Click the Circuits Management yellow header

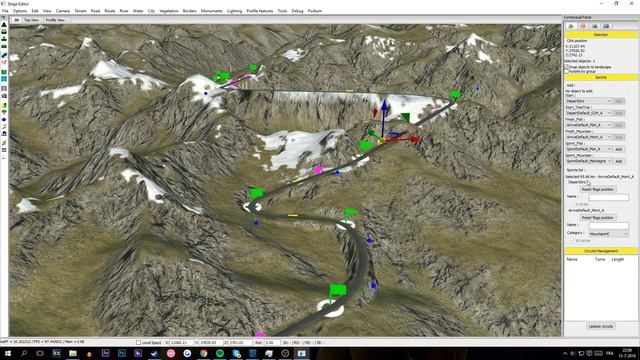pyautogui.click(x=601, y=251)
